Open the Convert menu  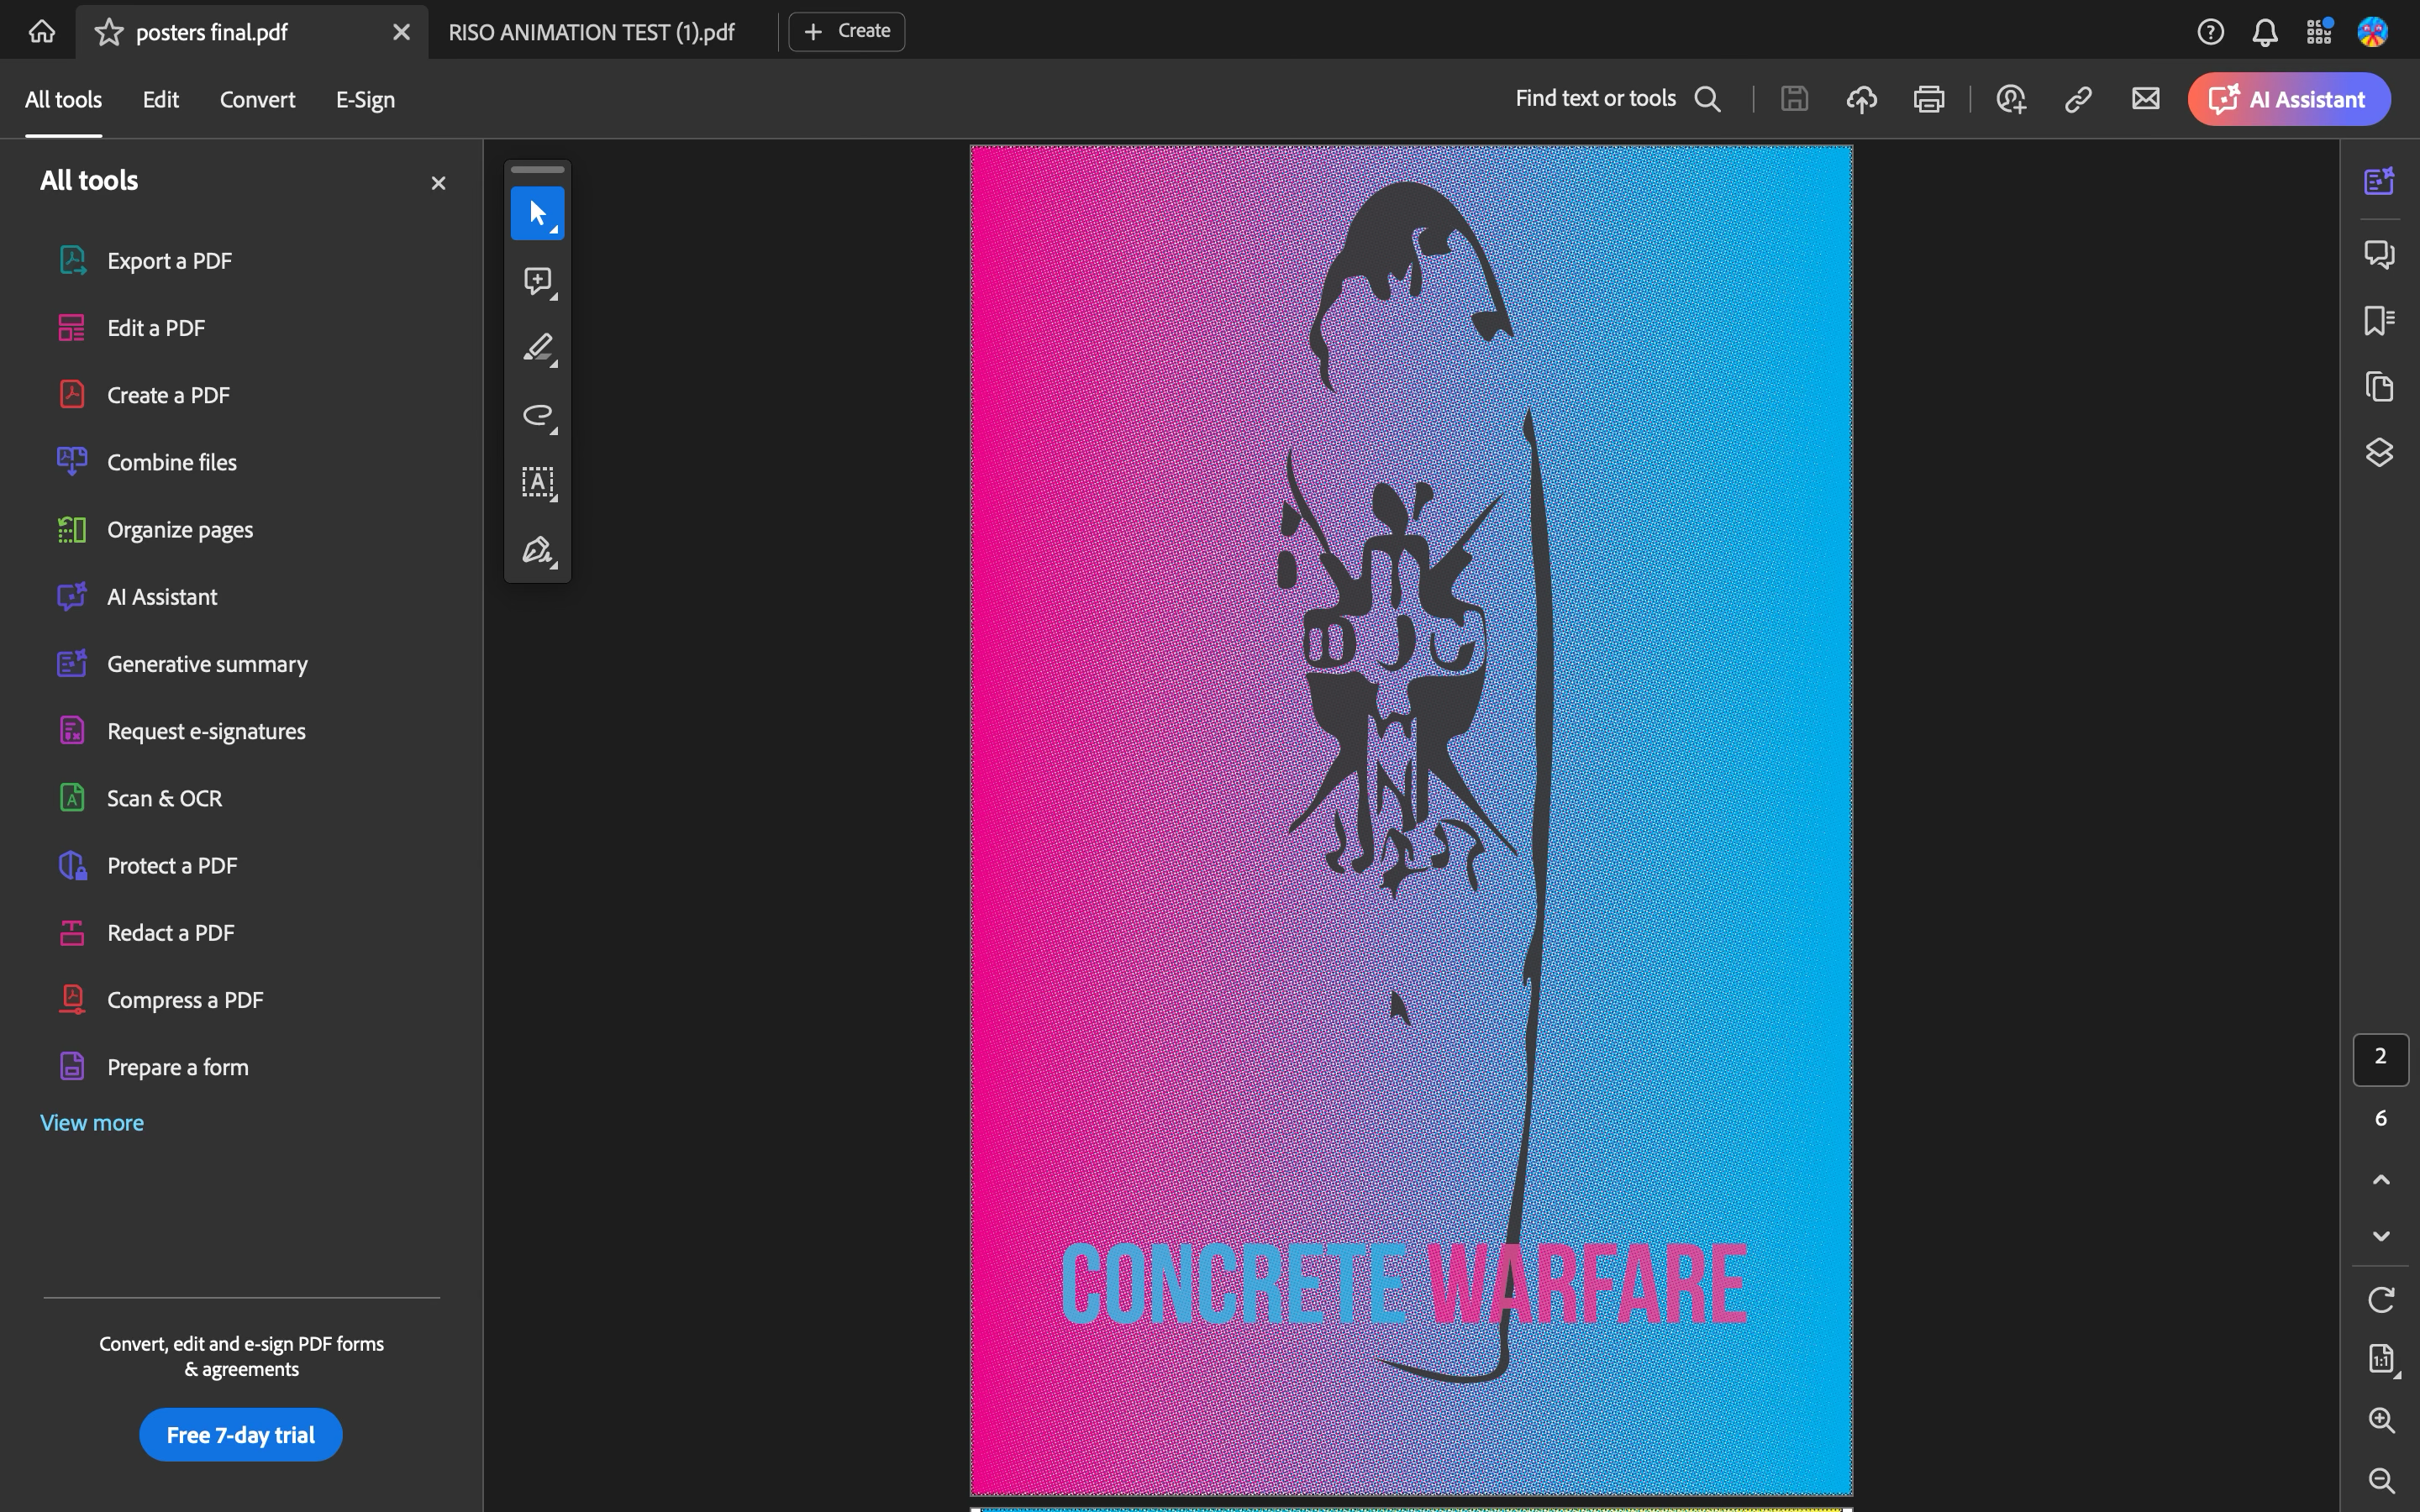click(x=257, y=99)
